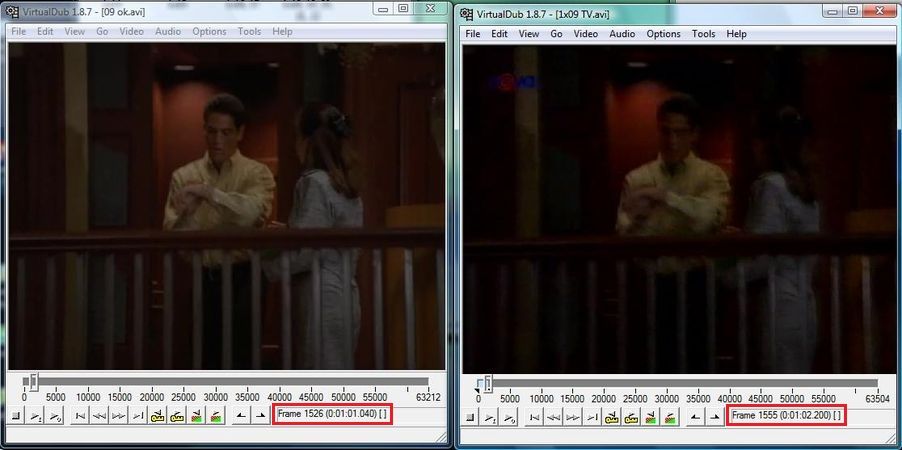The height and width of the screenshot is (450, 902).
Task: Open File menu in 09 ok.avi window
Action: pyautogui.click(x=19, y=32)
